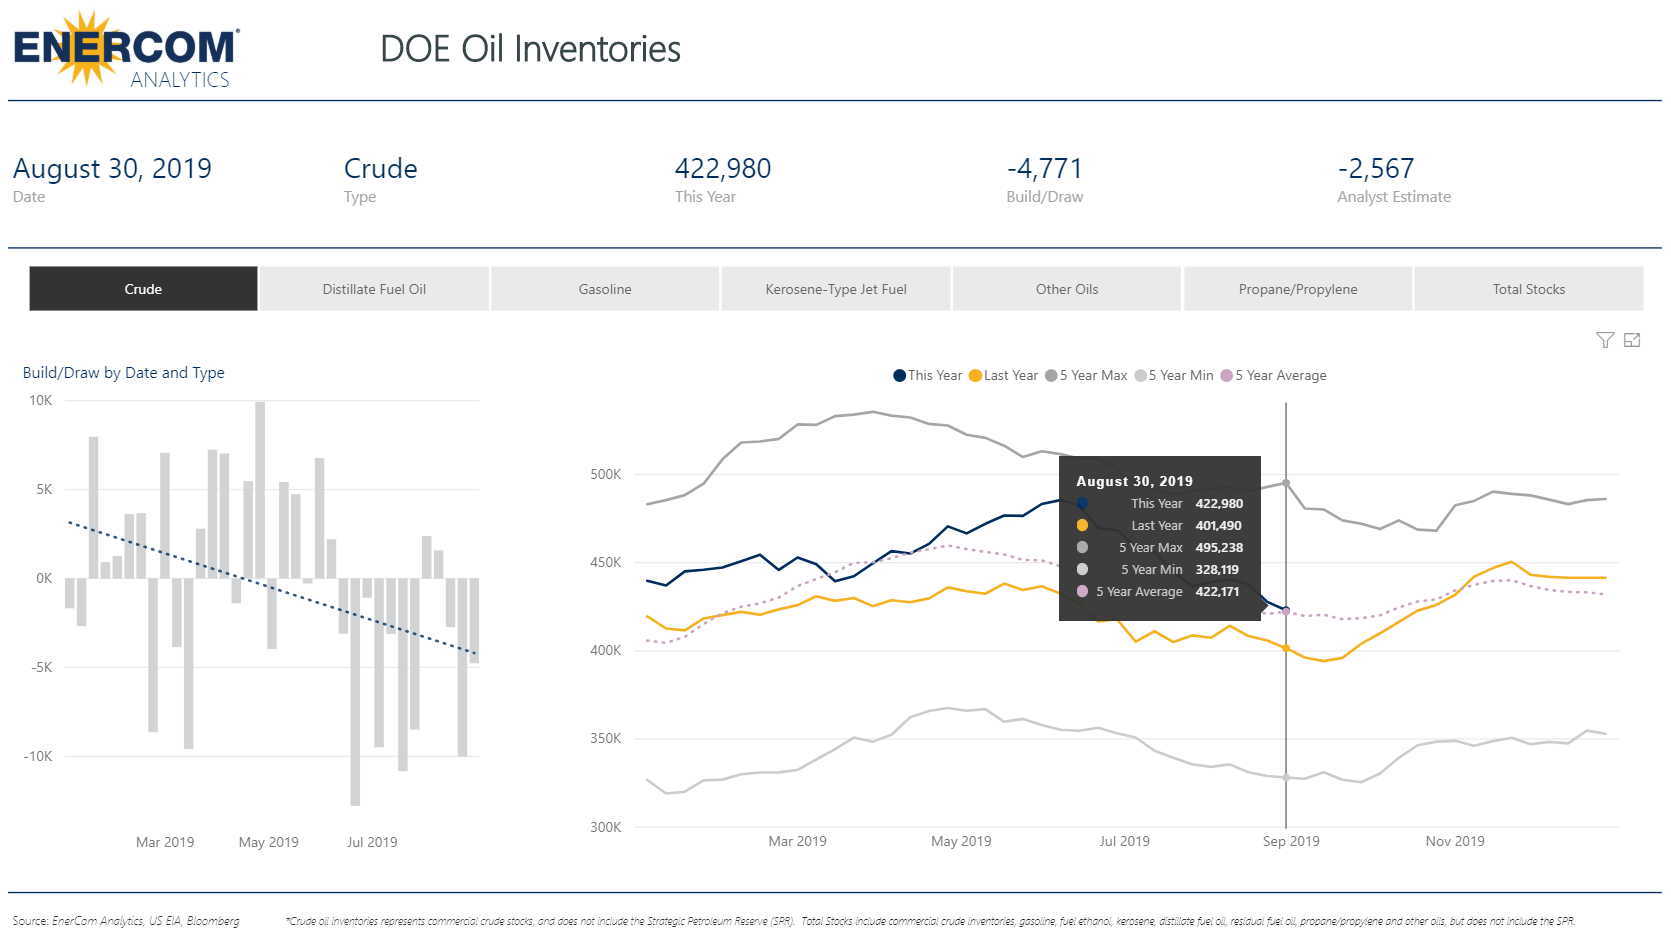Click the tooltip 5 Year Max value 495,238
Viewport: 1671px width, 937px height.
point(1219,548)
